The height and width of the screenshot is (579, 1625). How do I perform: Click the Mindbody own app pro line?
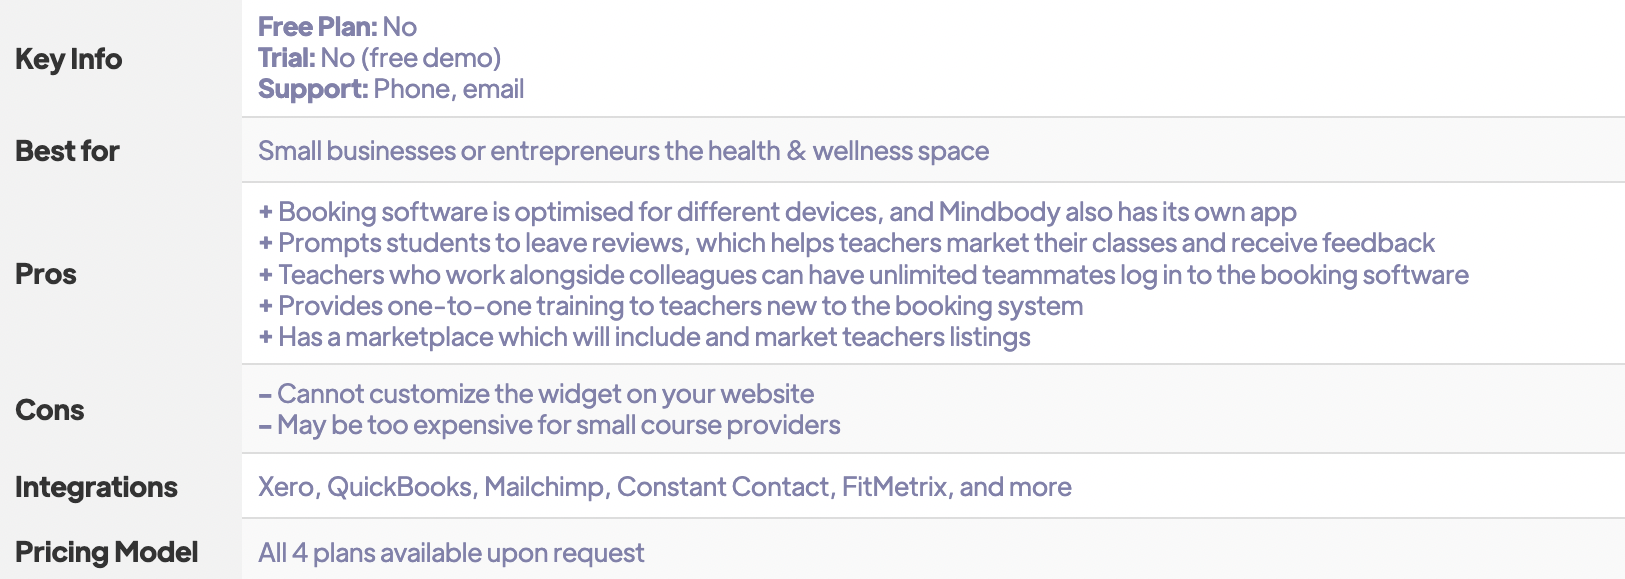tap(777, 212)
